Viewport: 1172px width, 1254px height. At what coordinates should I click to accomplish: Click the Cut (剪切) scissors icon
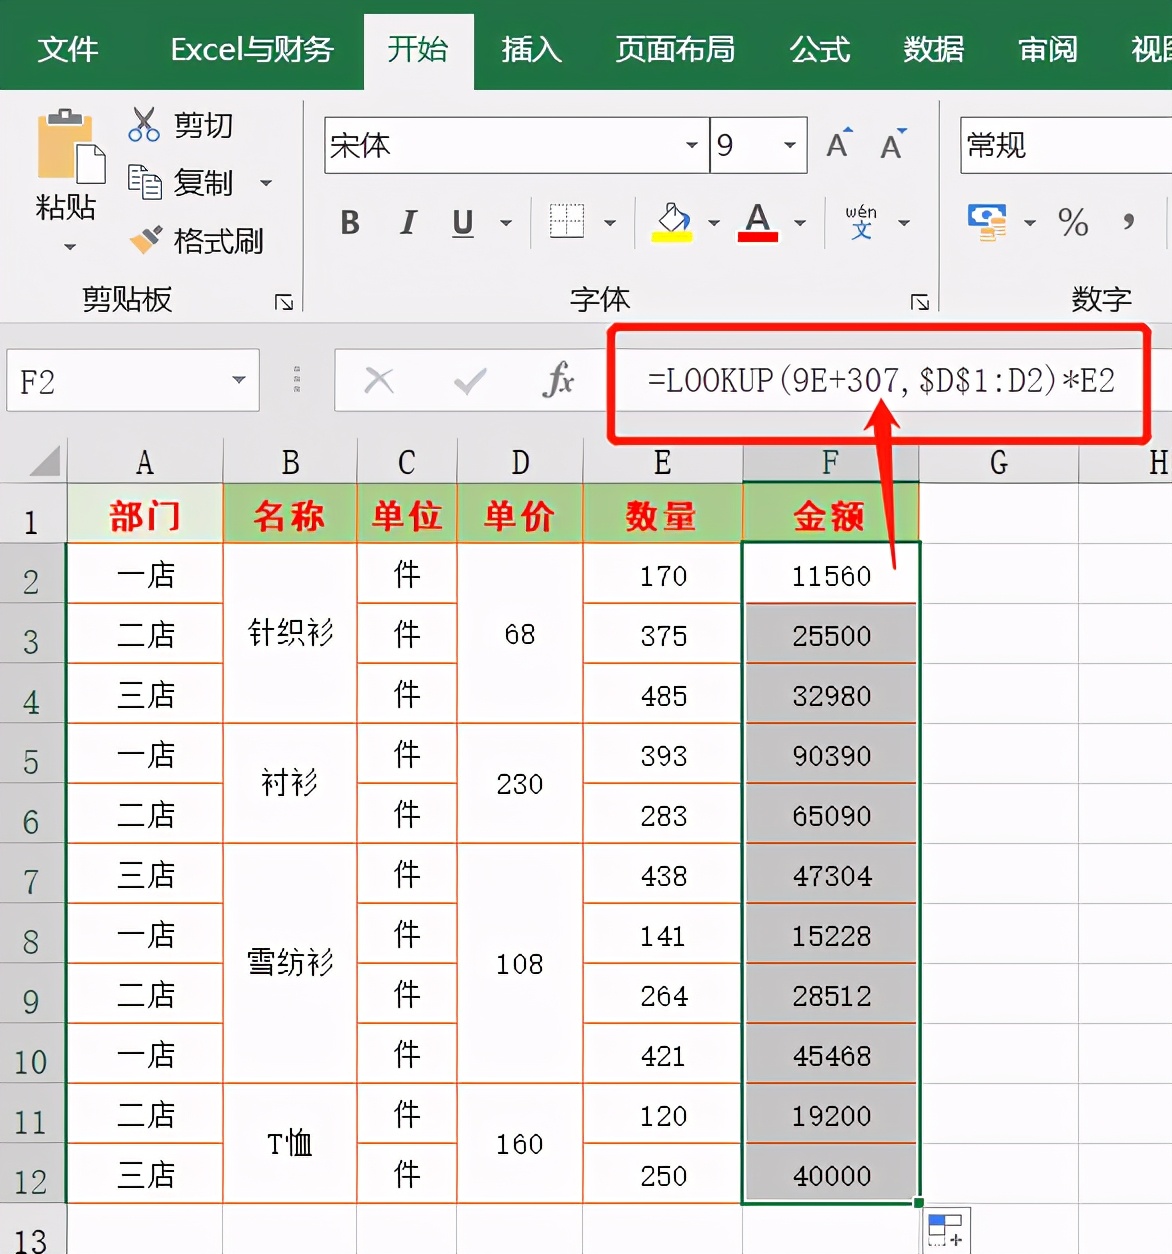(x=143, y=124)
